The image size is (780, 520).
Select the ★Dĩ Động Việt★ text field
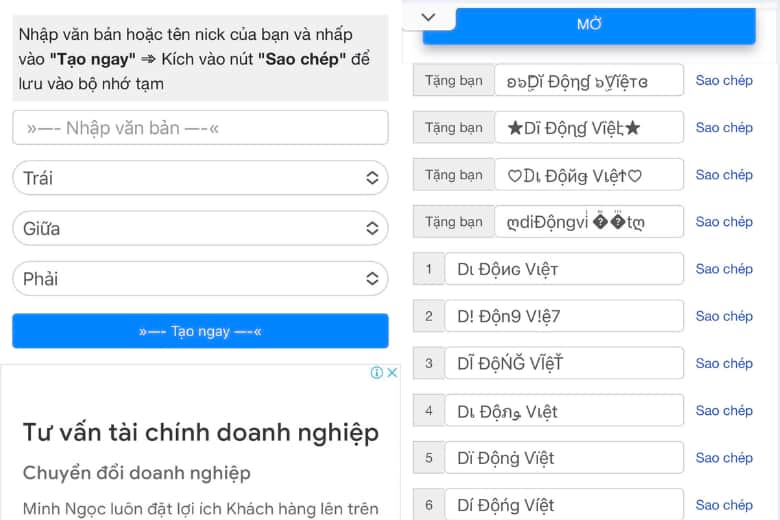(589, 127)
